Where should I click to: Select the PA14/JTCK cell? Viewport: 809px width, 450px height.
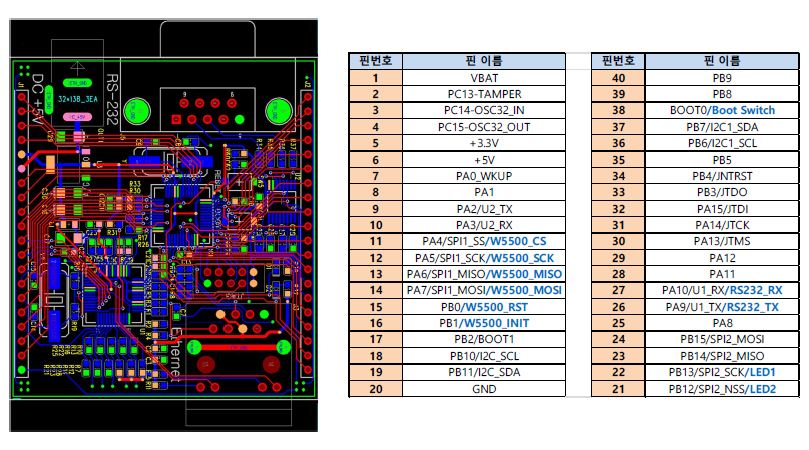(x=722, y=225)
